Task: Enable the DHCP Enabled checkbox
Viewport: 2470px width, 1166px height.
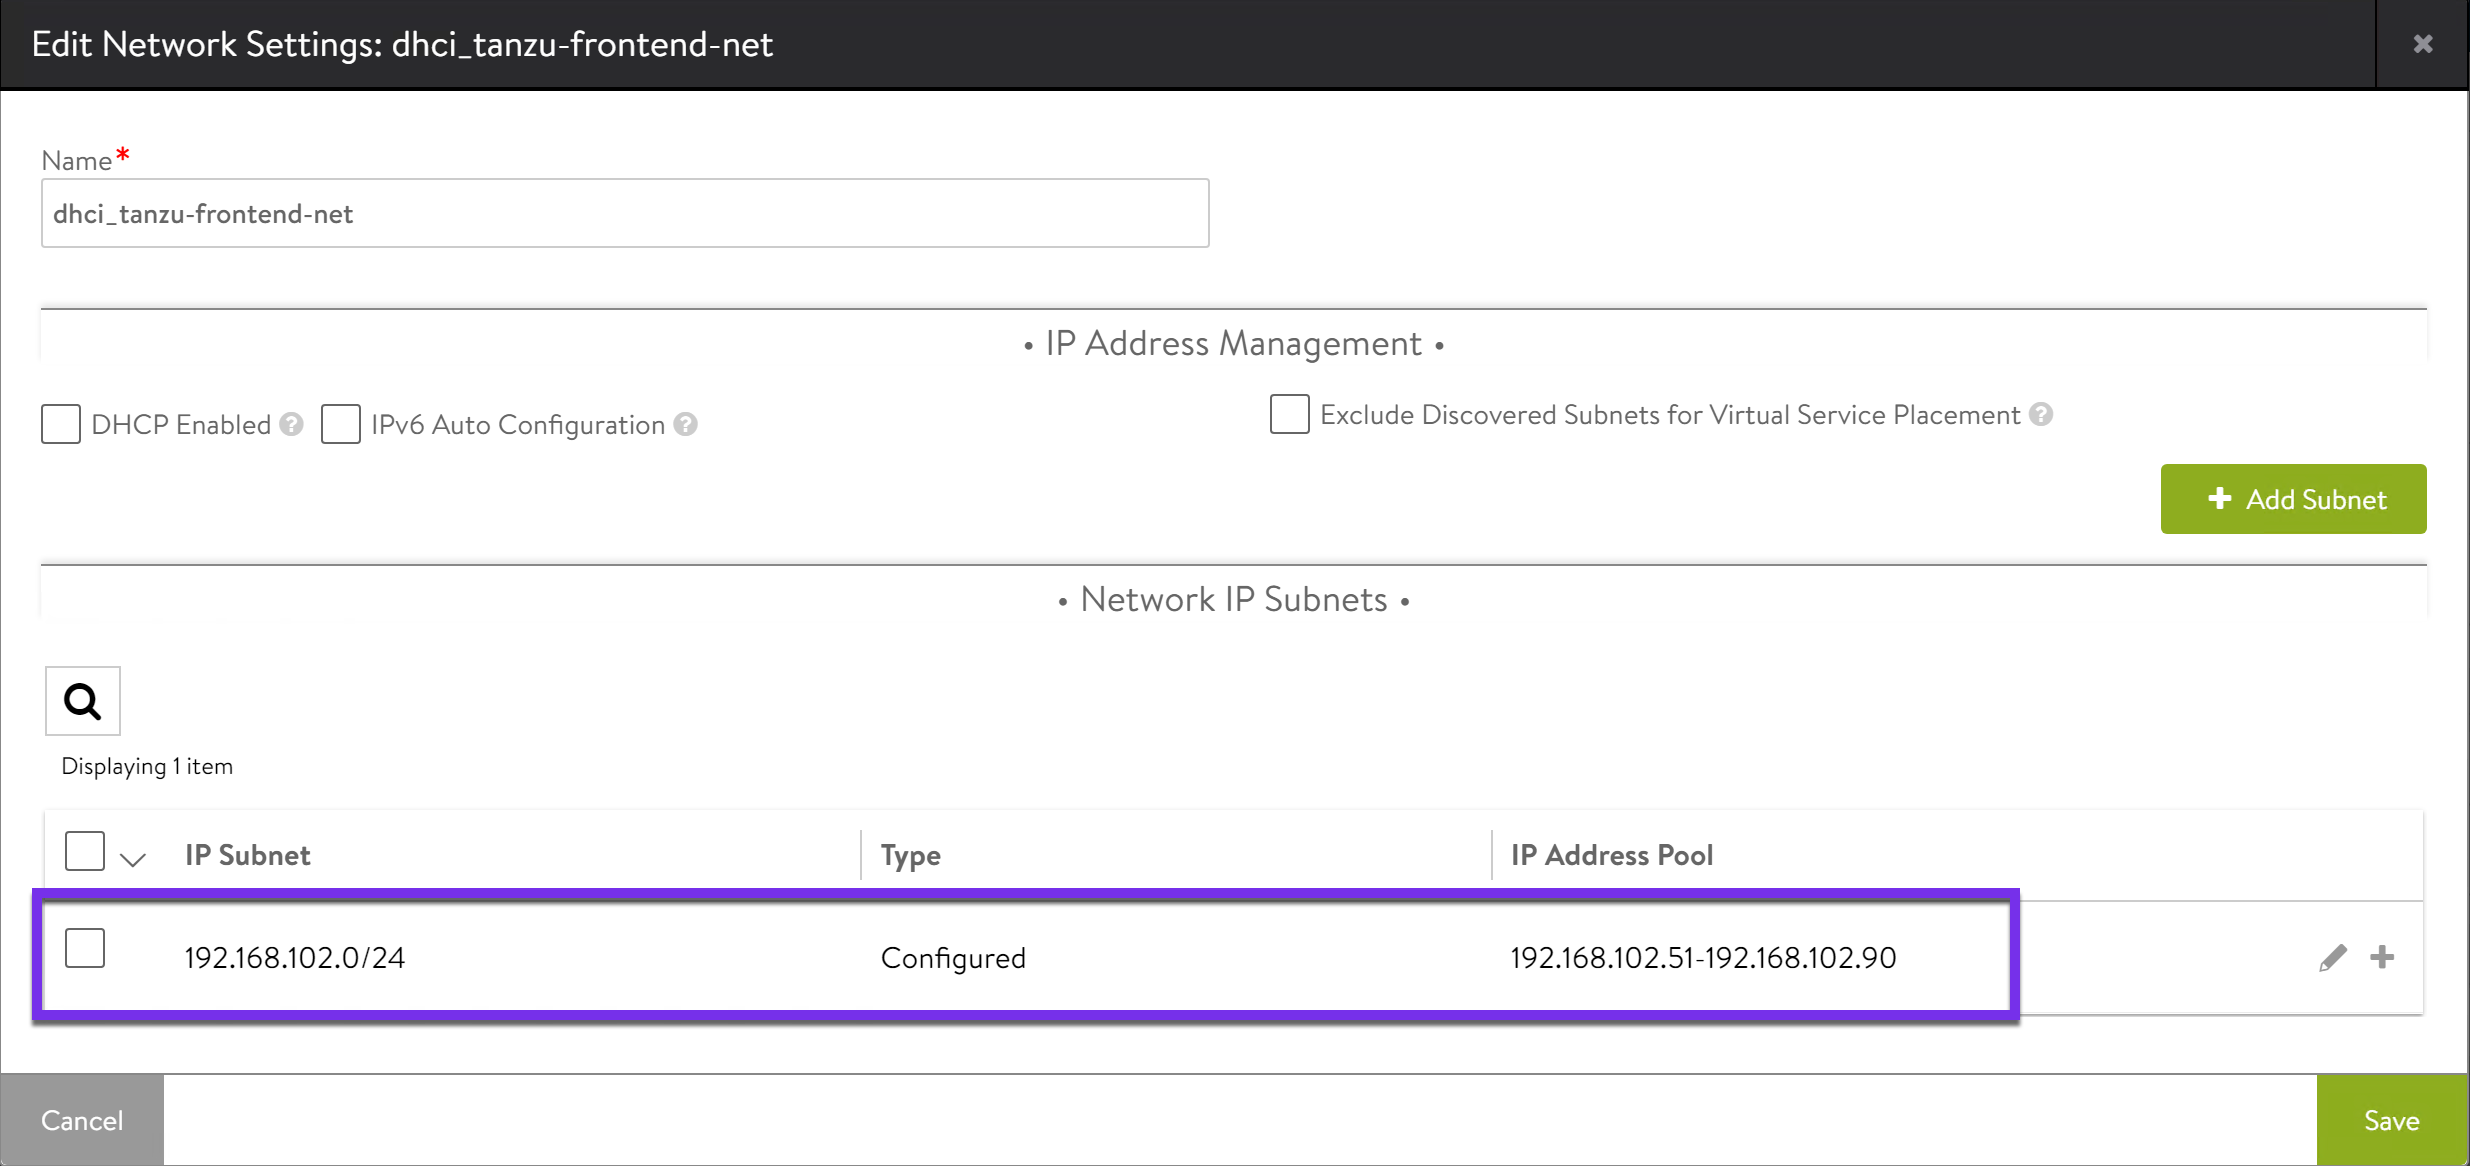Action: pos(61,424)
